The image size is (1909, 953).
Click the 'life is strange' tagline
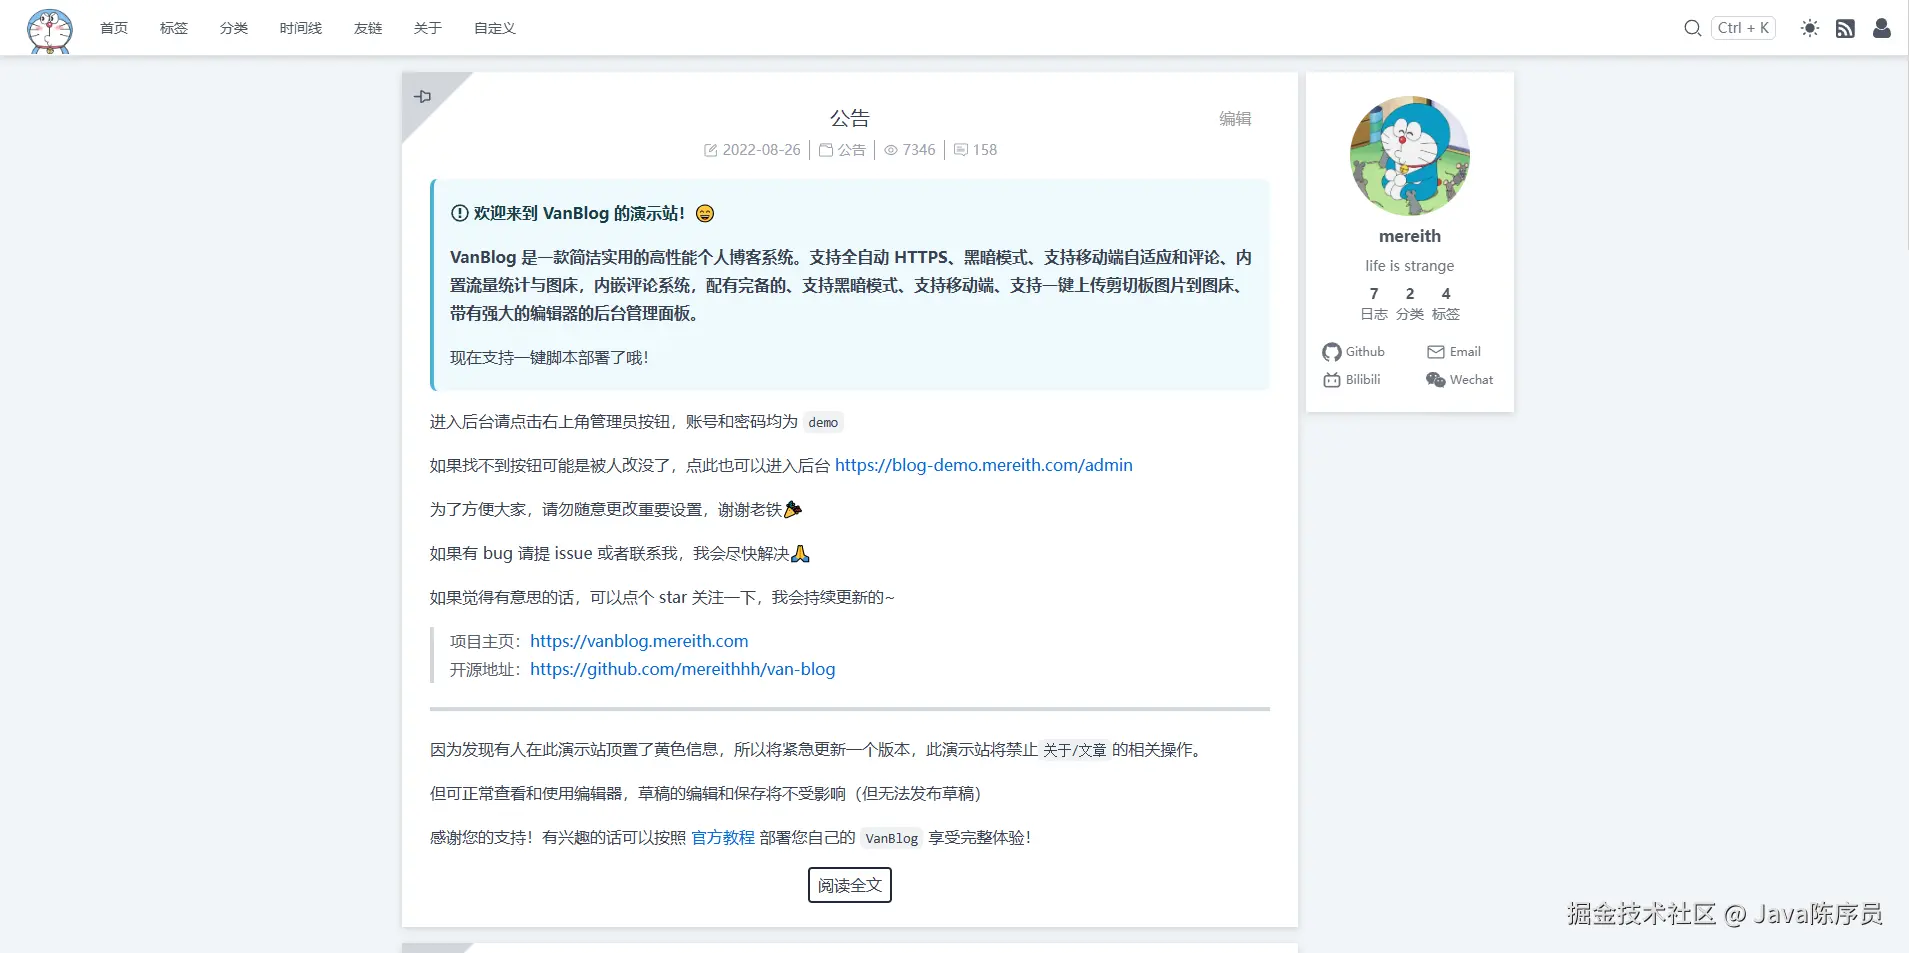1410,266
